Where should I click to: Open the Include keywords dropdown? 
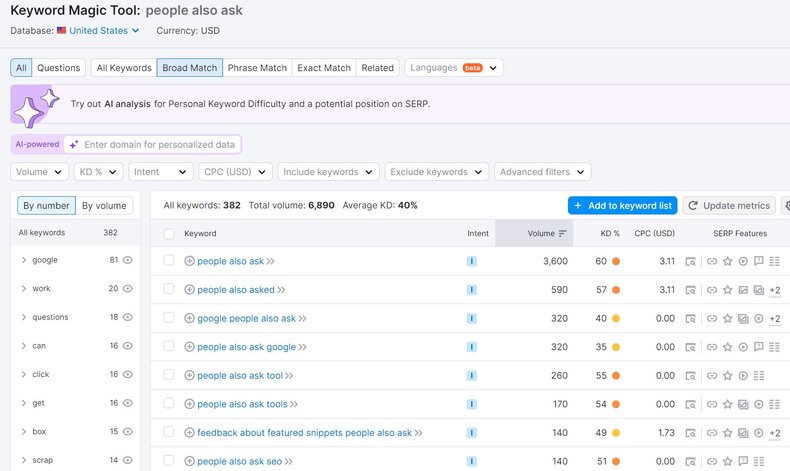point(328,172)
